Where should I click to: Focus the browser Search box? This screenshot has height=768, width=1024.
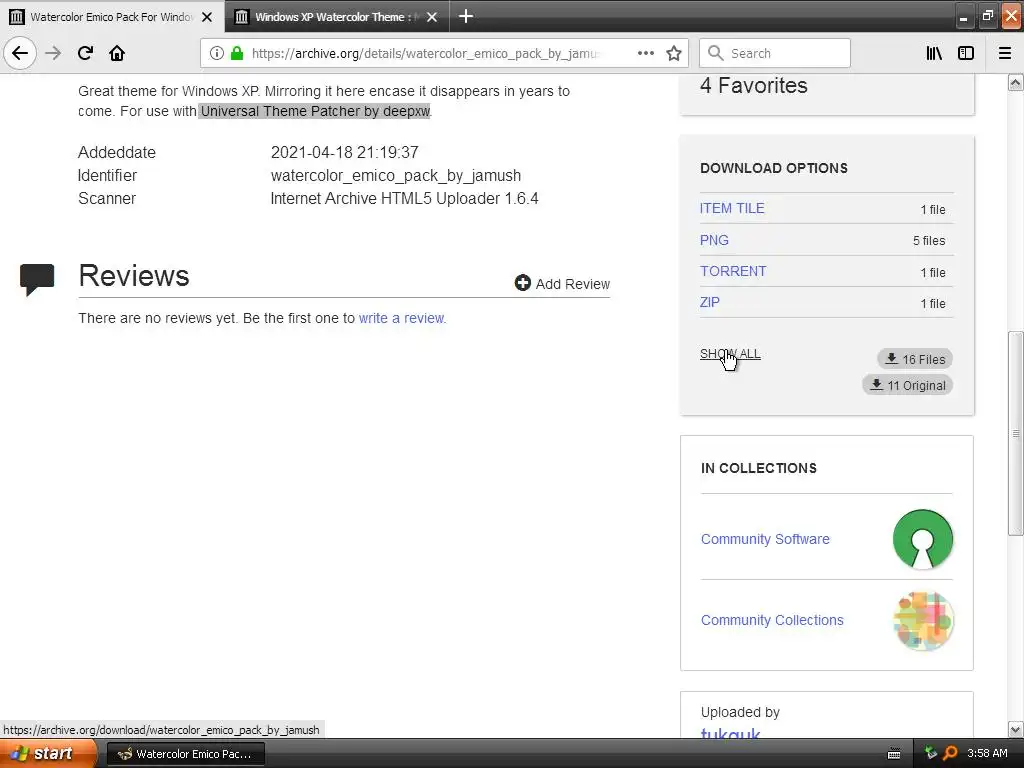pos(775,53)
